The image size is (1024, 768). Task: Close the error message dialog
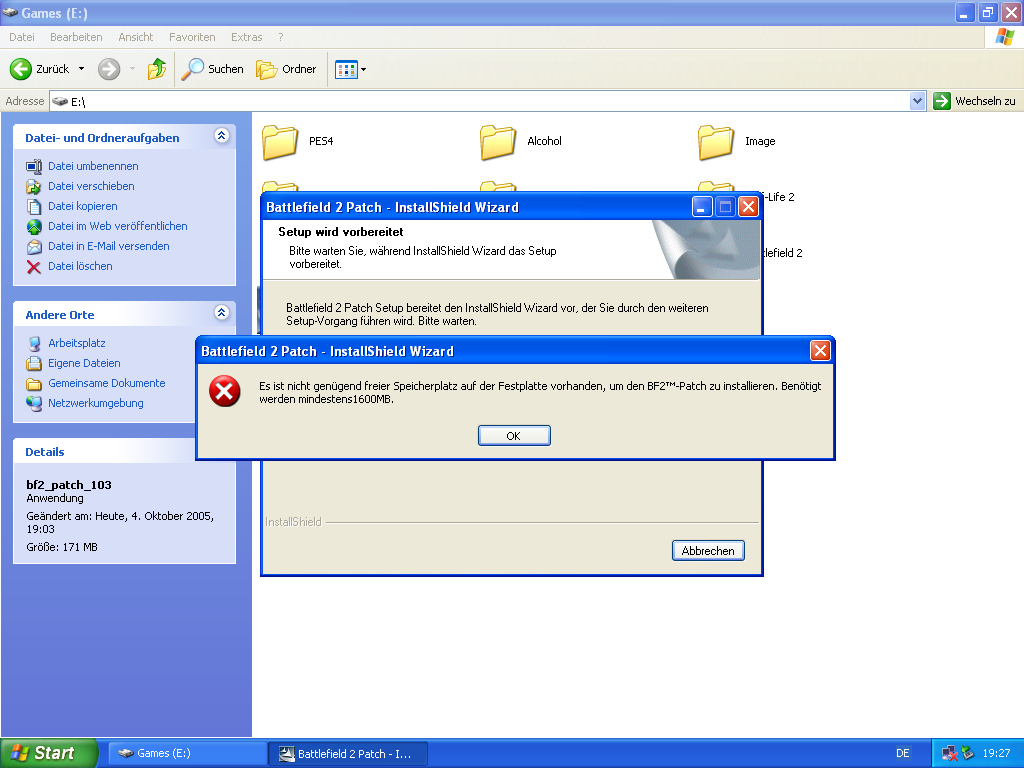[x=820, y=351]
